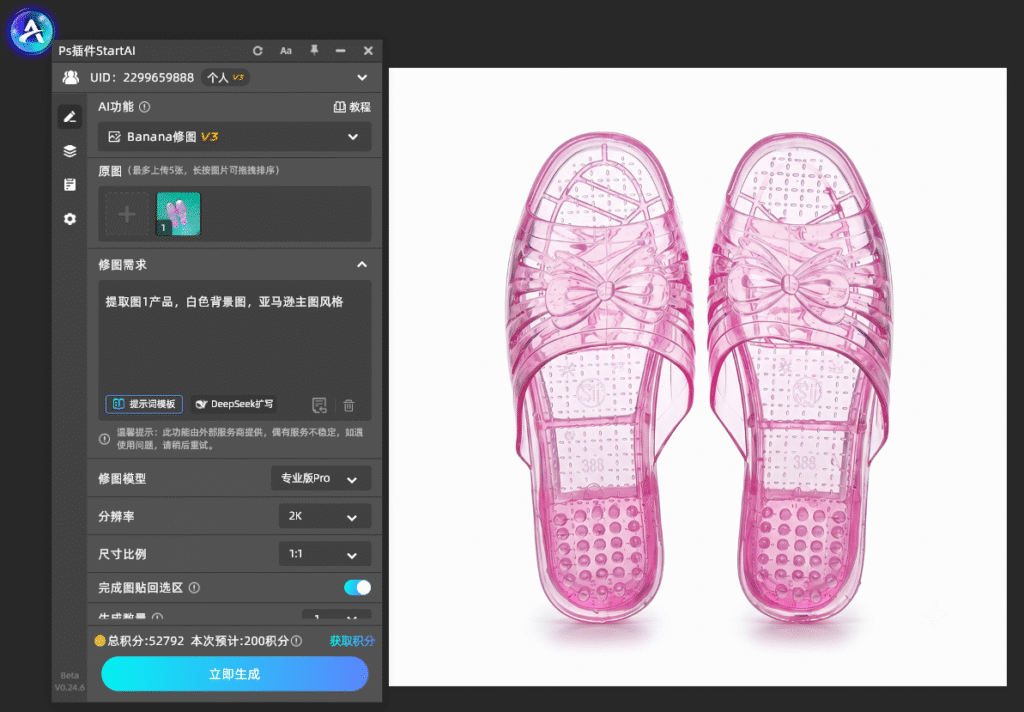
Task: Click the 个人 V3 membership badge
Action: [225, 78]
